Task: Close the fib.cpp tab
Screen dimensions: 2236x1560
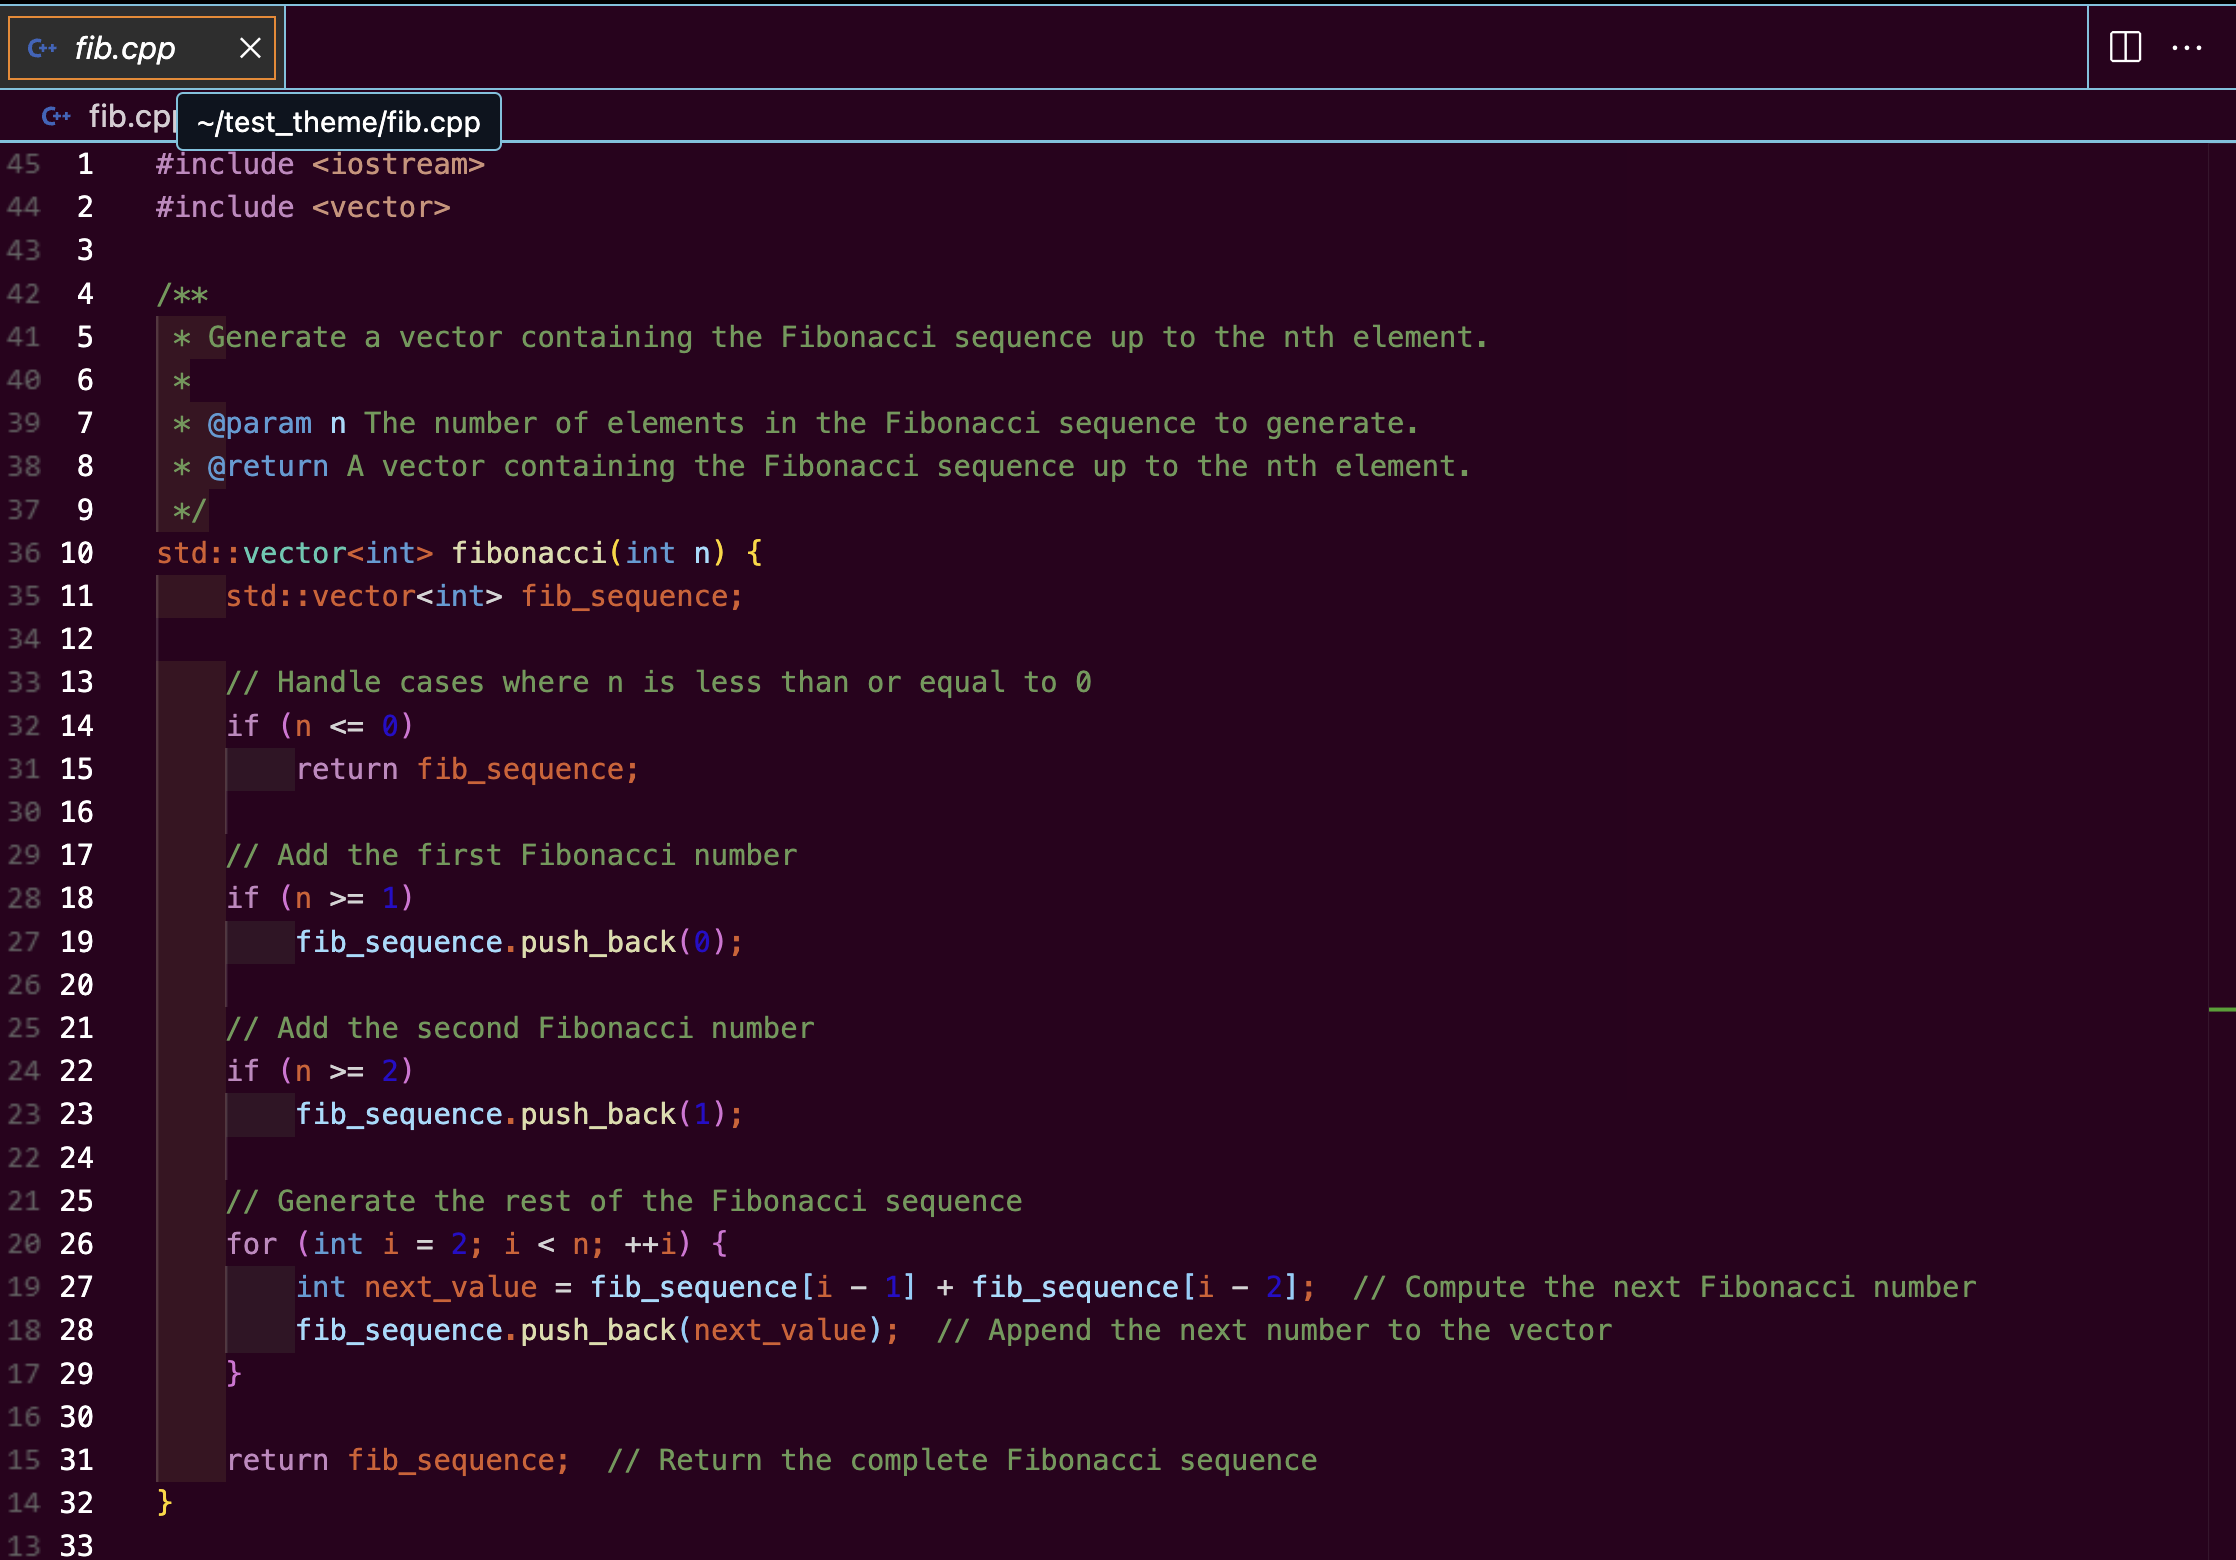Action: pos(250,47)
